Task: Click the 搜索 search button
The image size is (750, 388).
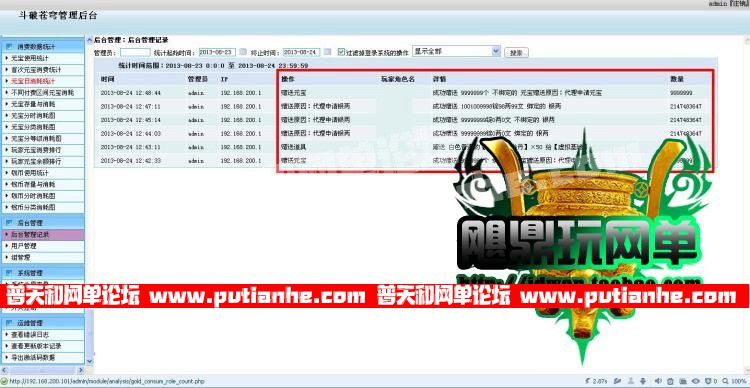Action: click(x=516, y=52)
